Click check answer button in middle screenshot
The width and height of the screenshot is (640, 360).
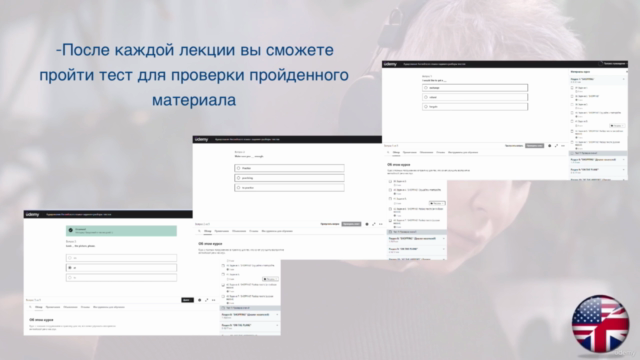[351, 224]
